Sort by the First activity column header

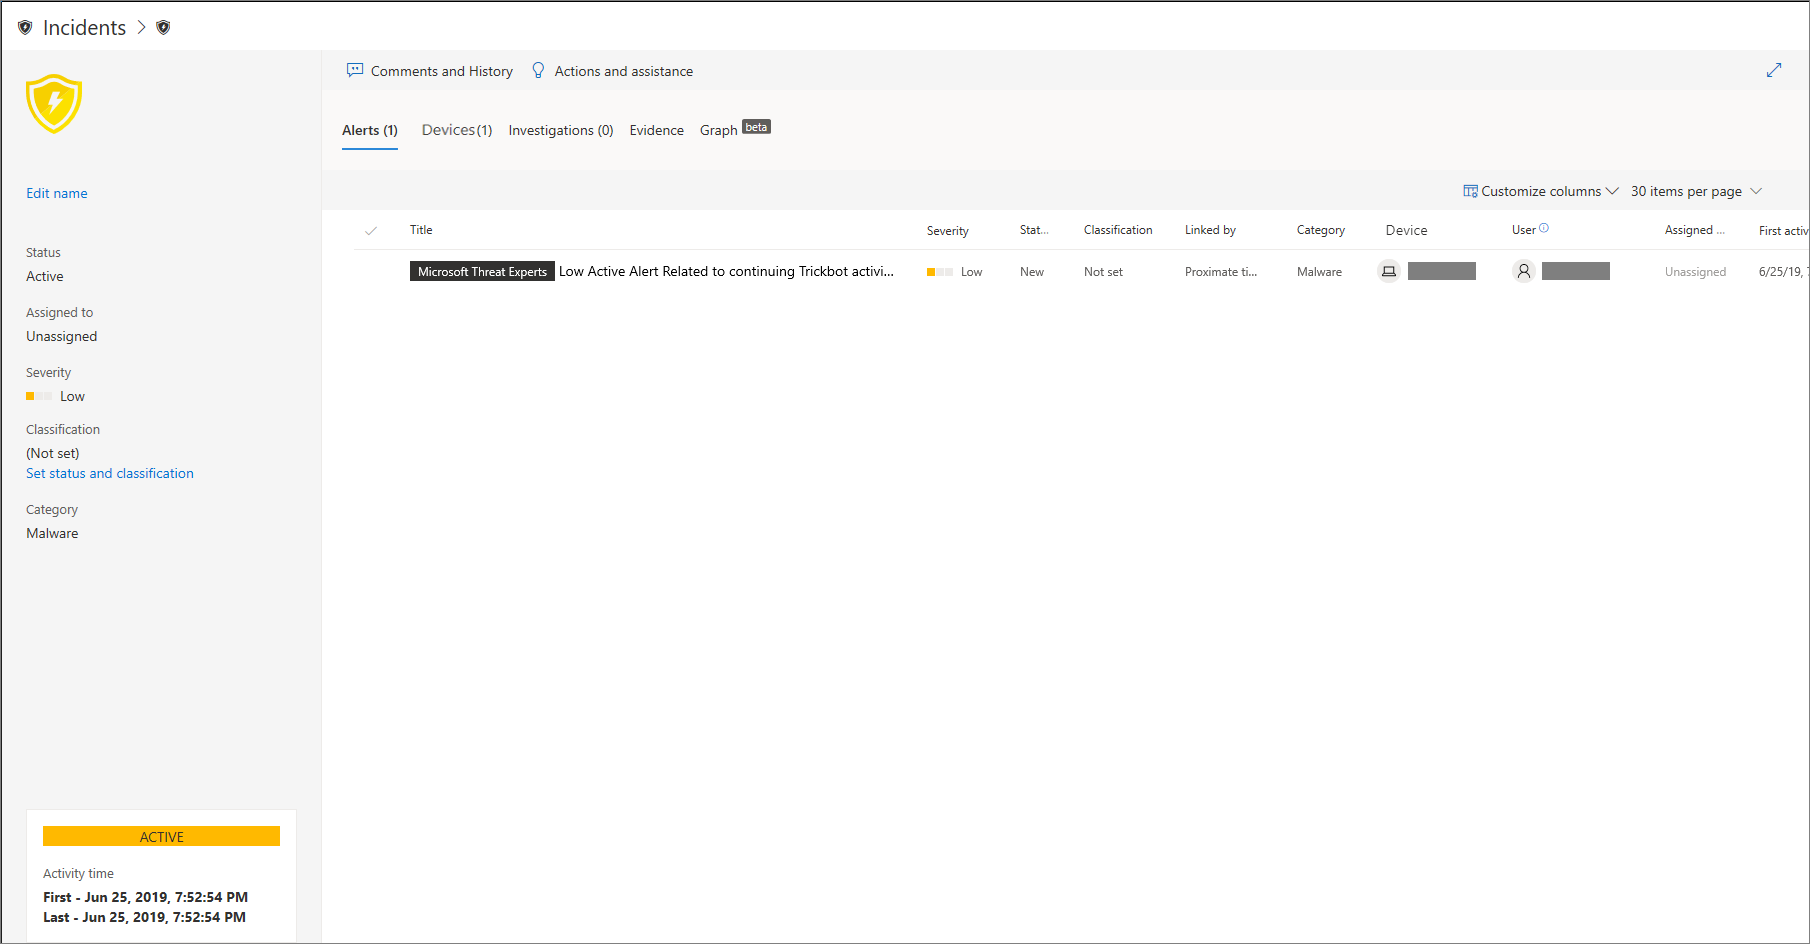pos(1783,231)
